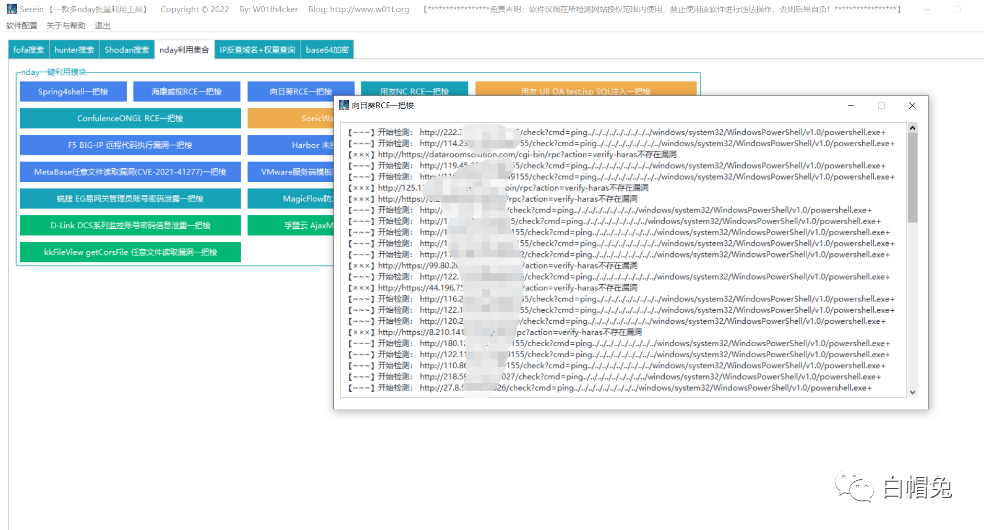Click the 用友NC RCE一把梭 button
Screen dimensions: 984x530
[x=414, y=89]
